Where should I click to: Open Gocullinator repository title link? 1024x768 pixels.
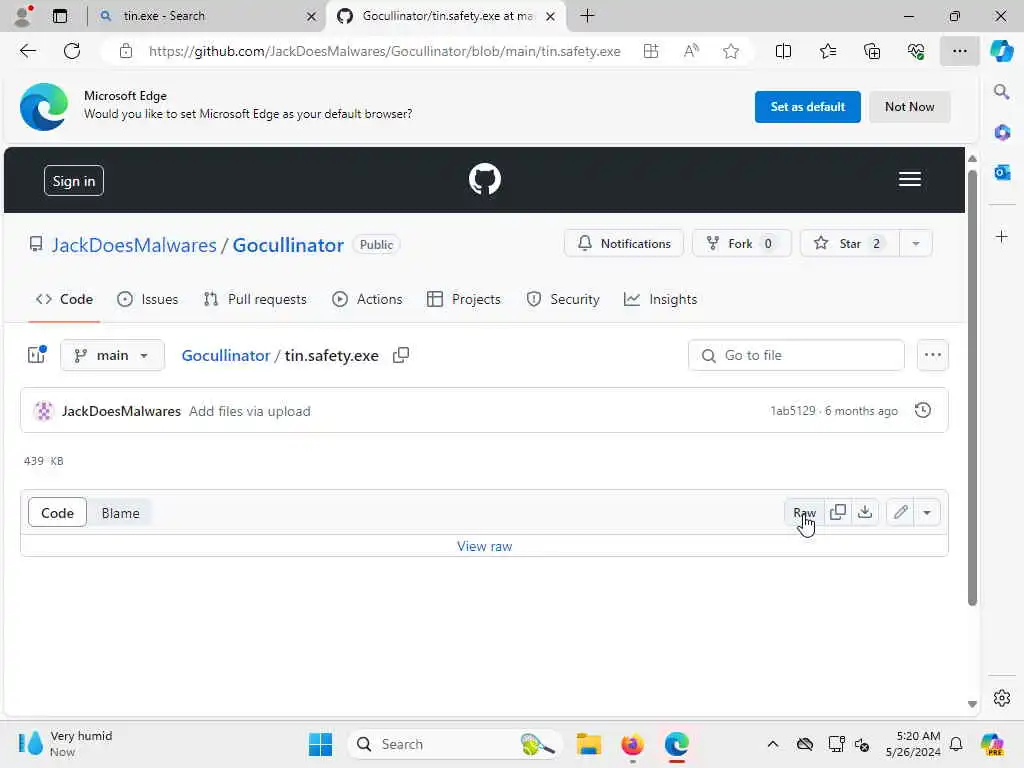(x=288, y=245)
